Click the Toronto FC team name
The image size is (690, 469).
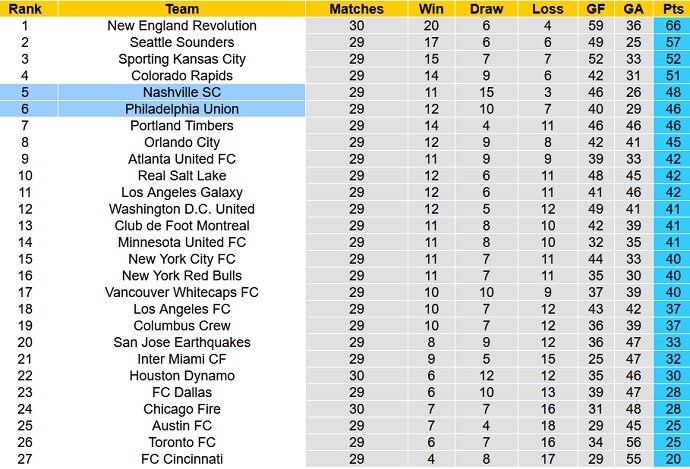pos(182,442)
